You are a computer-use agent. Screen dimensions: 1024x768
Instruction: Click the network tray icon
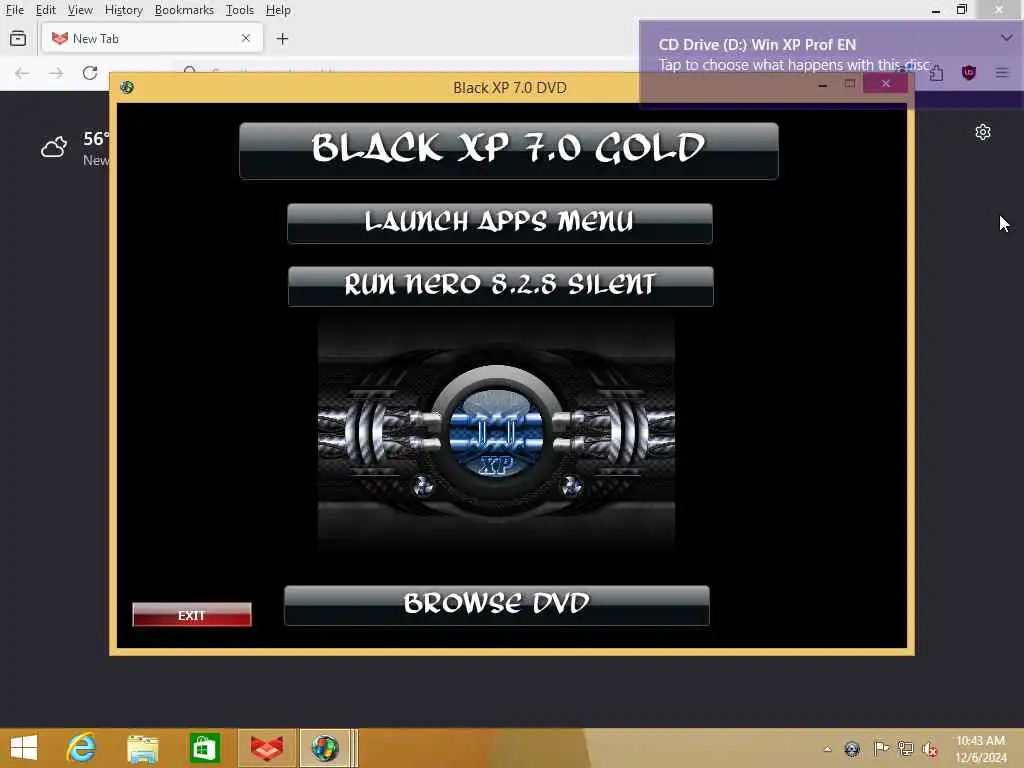(905, 748)
